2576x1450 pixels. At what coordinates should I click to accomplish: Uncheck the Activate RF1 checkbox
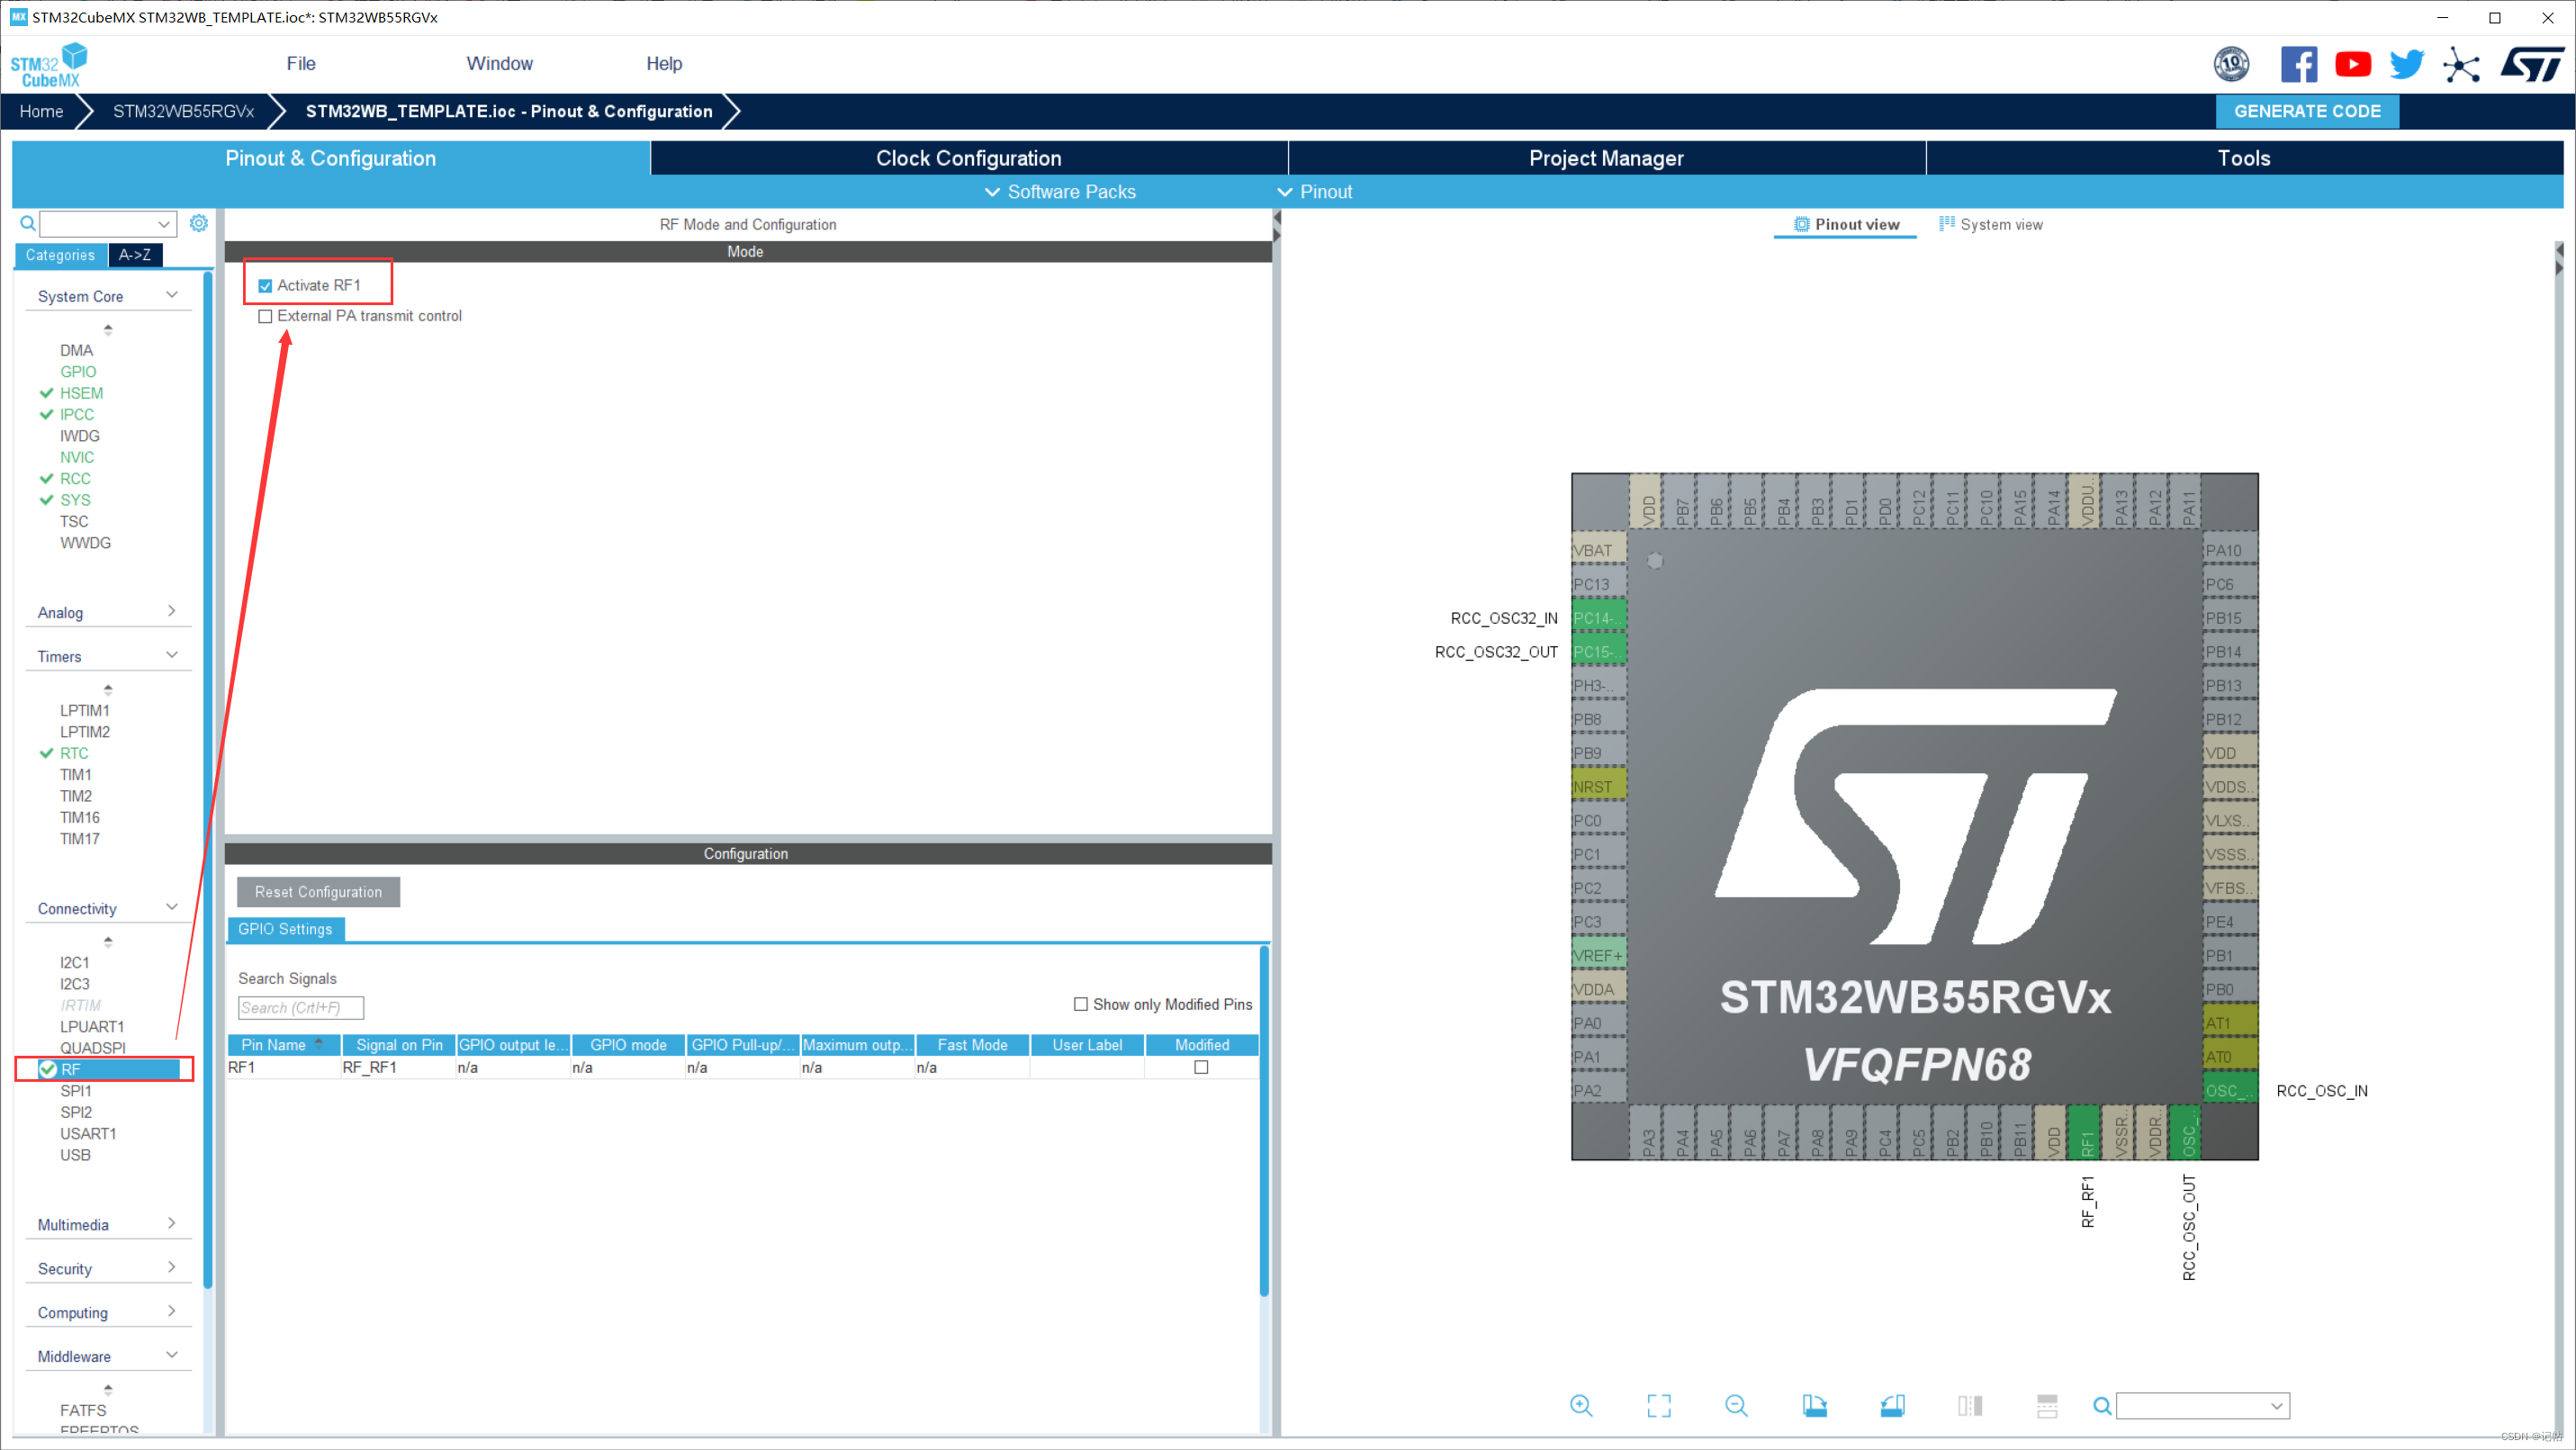(265, 286)
